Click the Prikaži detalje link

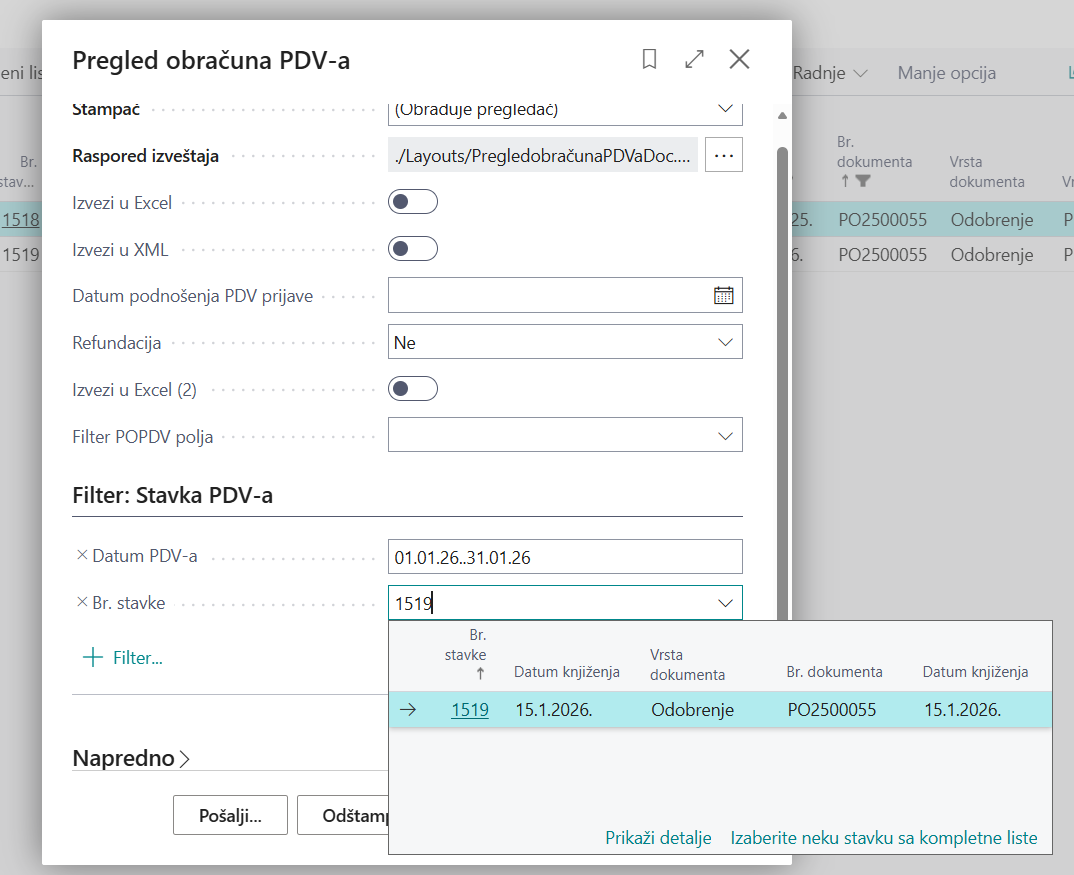point(658,838)
